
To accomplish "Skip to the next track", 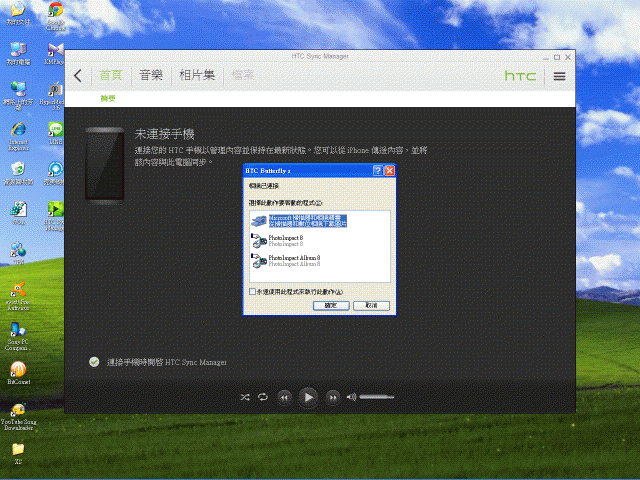I will pos(333,397).
